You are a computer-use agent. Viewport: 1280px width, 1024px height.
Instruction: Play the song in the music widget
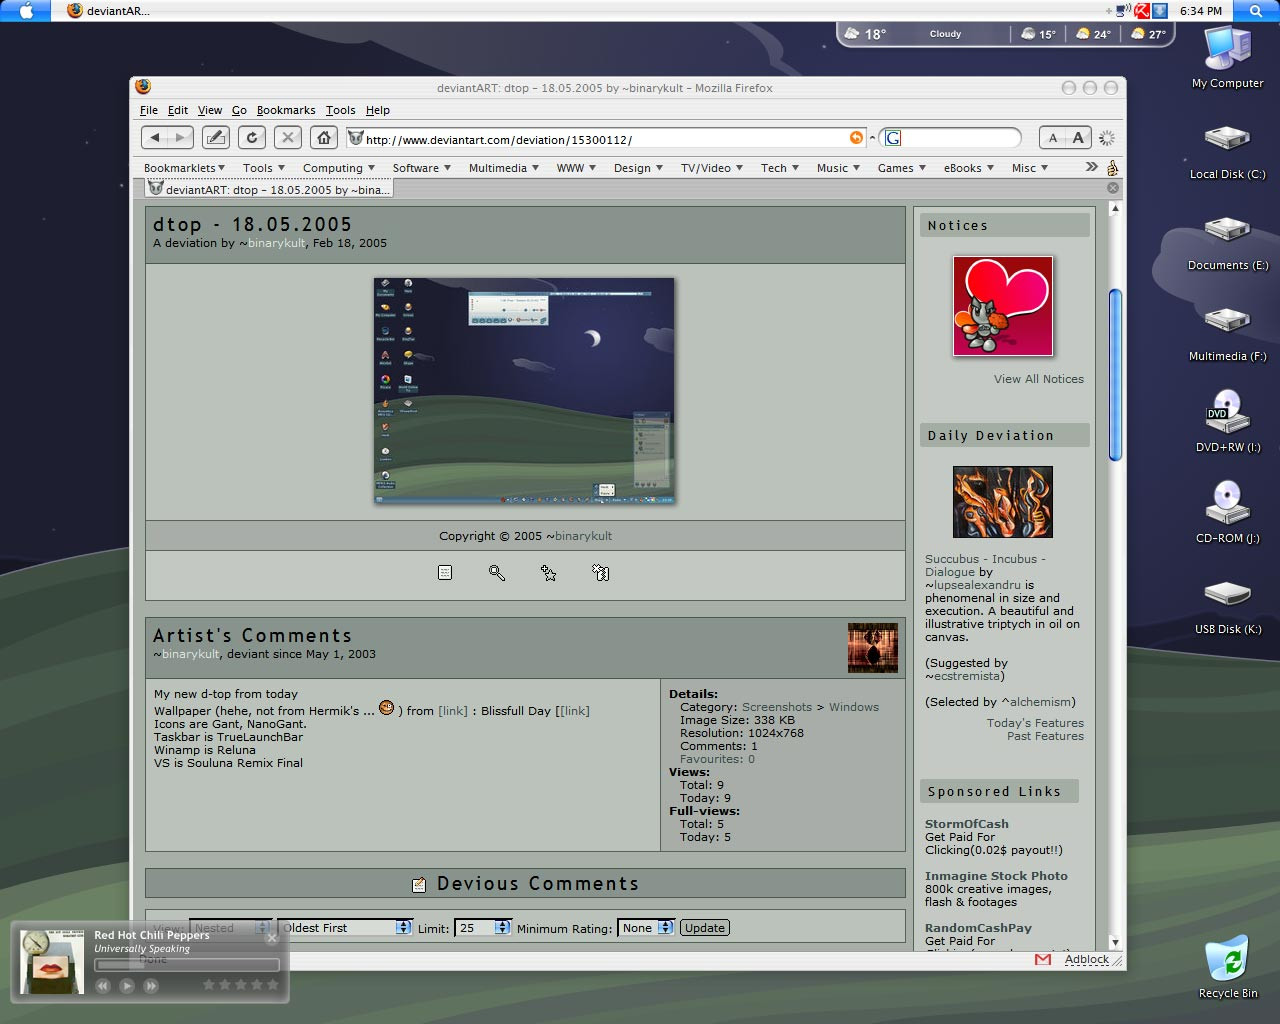click(127, 986)
